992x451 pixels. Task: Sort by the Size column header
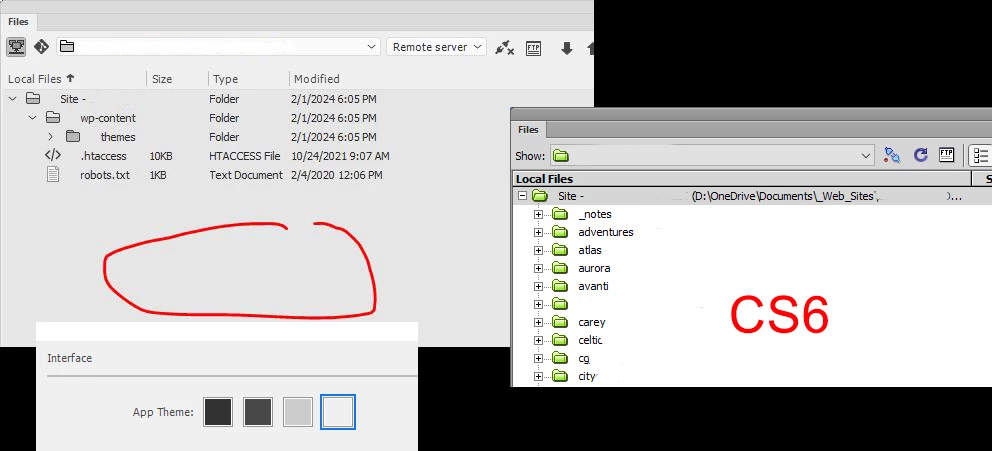pos(162,79)
